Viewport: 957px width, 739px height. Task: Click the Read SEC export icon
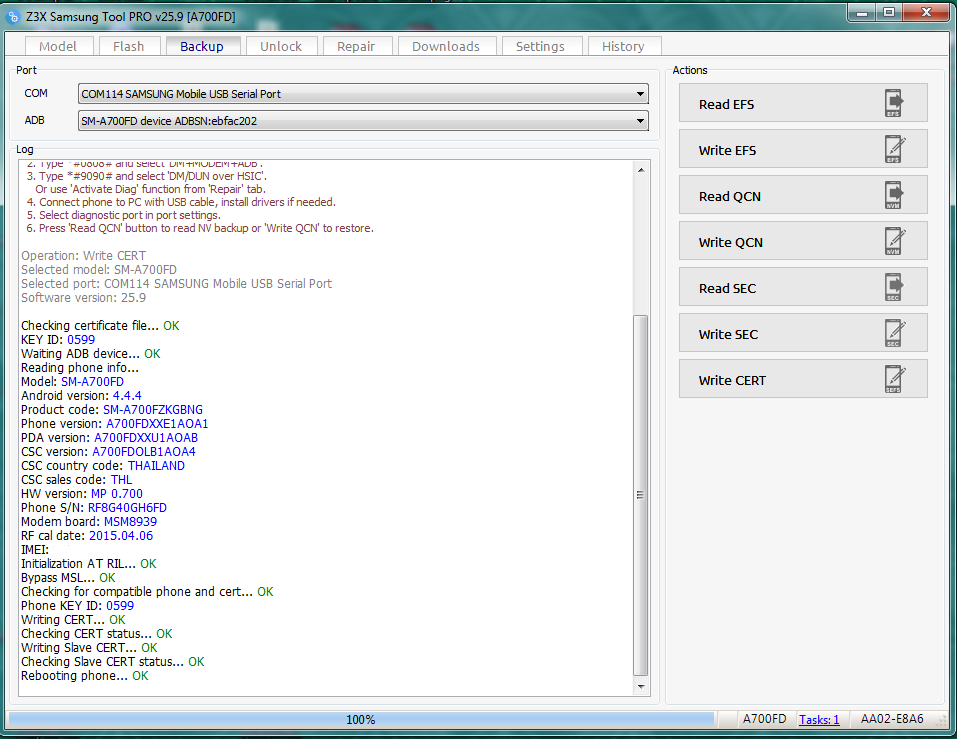[x=894, y=287]
